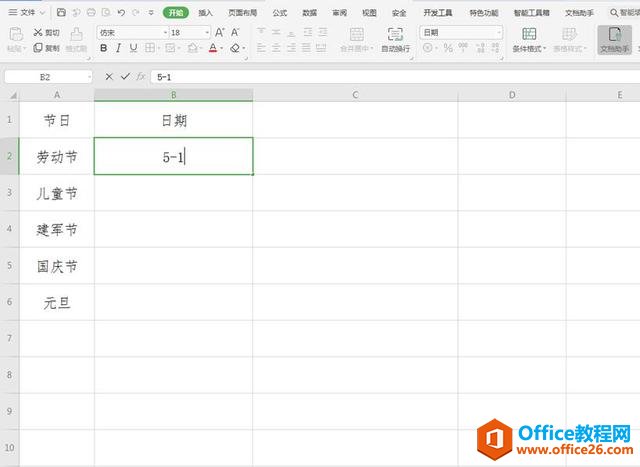640x467 pixels.
Task: Click the borders grid icon
Action: 150,48
